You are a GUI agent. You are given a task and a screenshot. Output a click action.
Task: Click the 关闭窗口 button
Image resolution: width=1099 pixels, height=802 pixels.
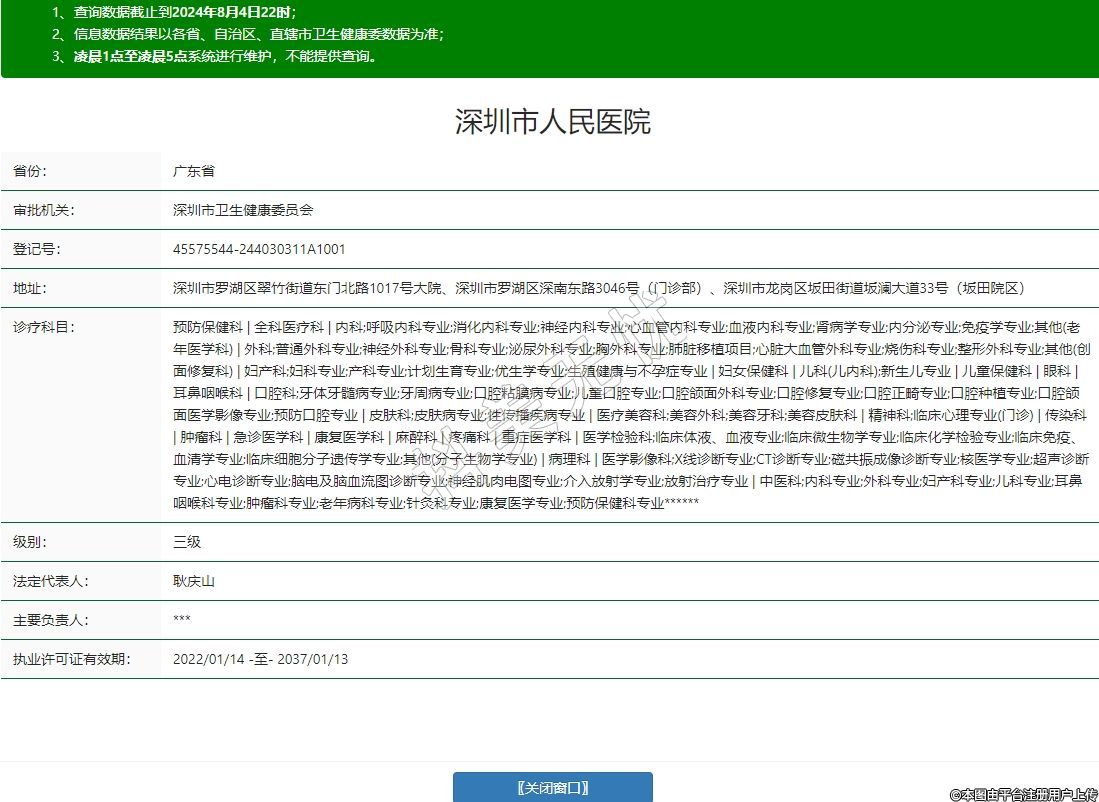(x=552, y=787)
